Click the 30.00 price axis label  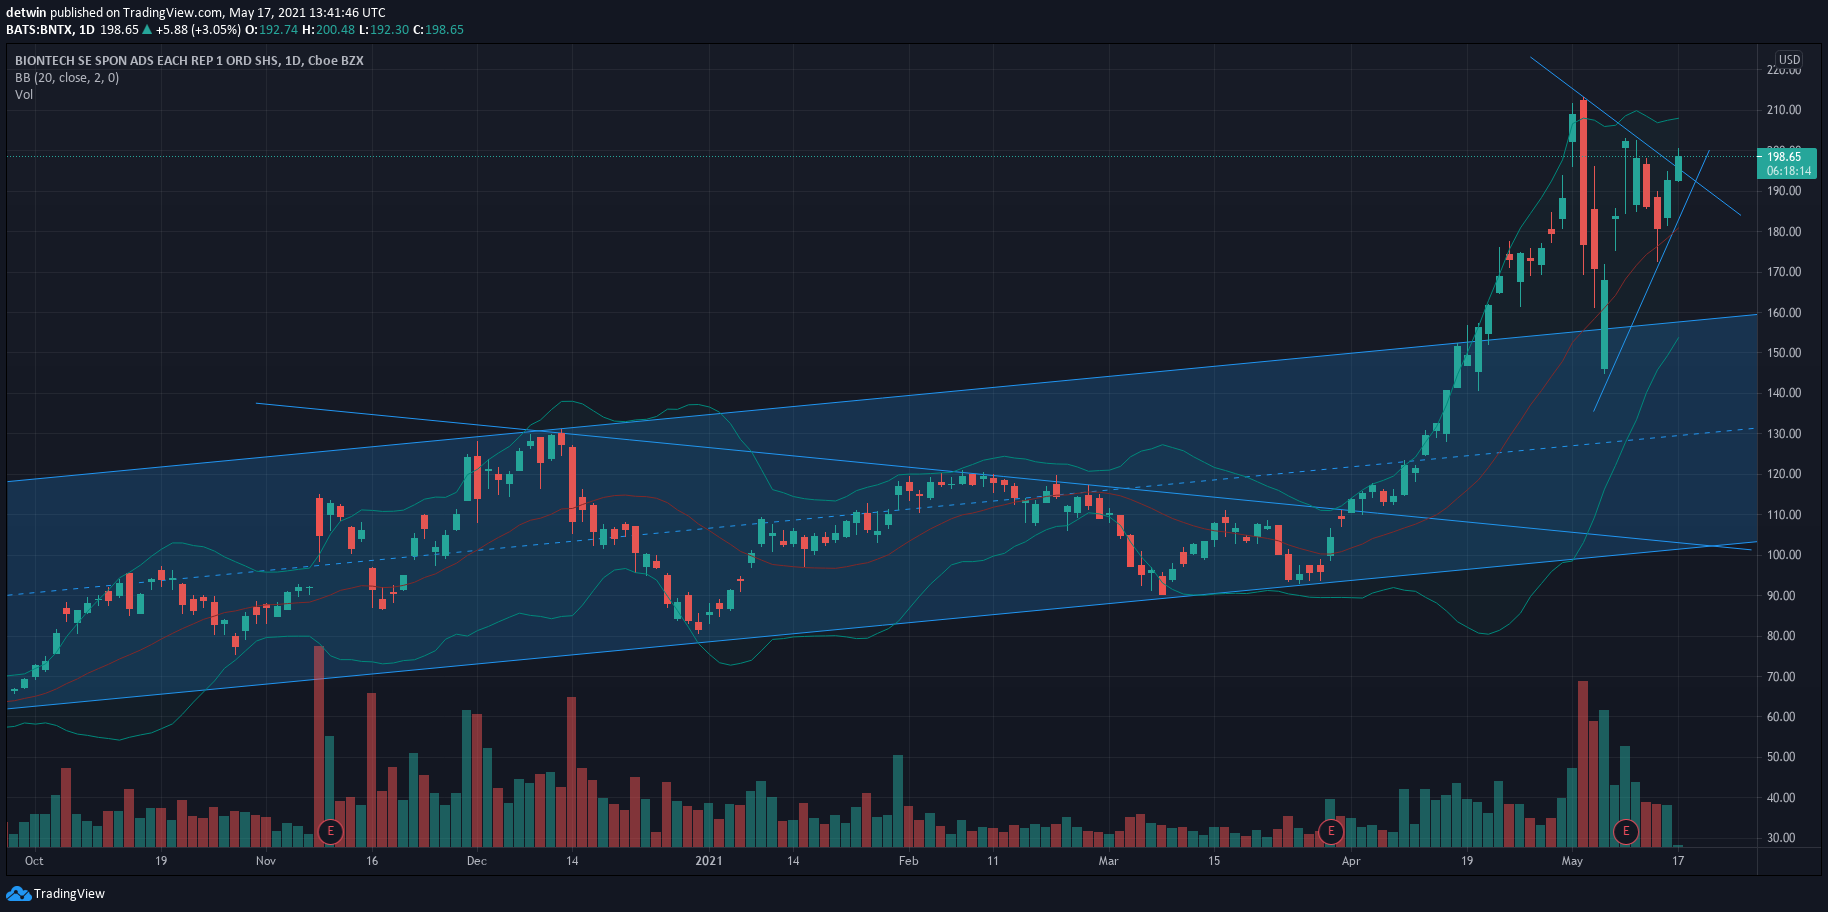pyautogui.click(x=1781, y=838)
